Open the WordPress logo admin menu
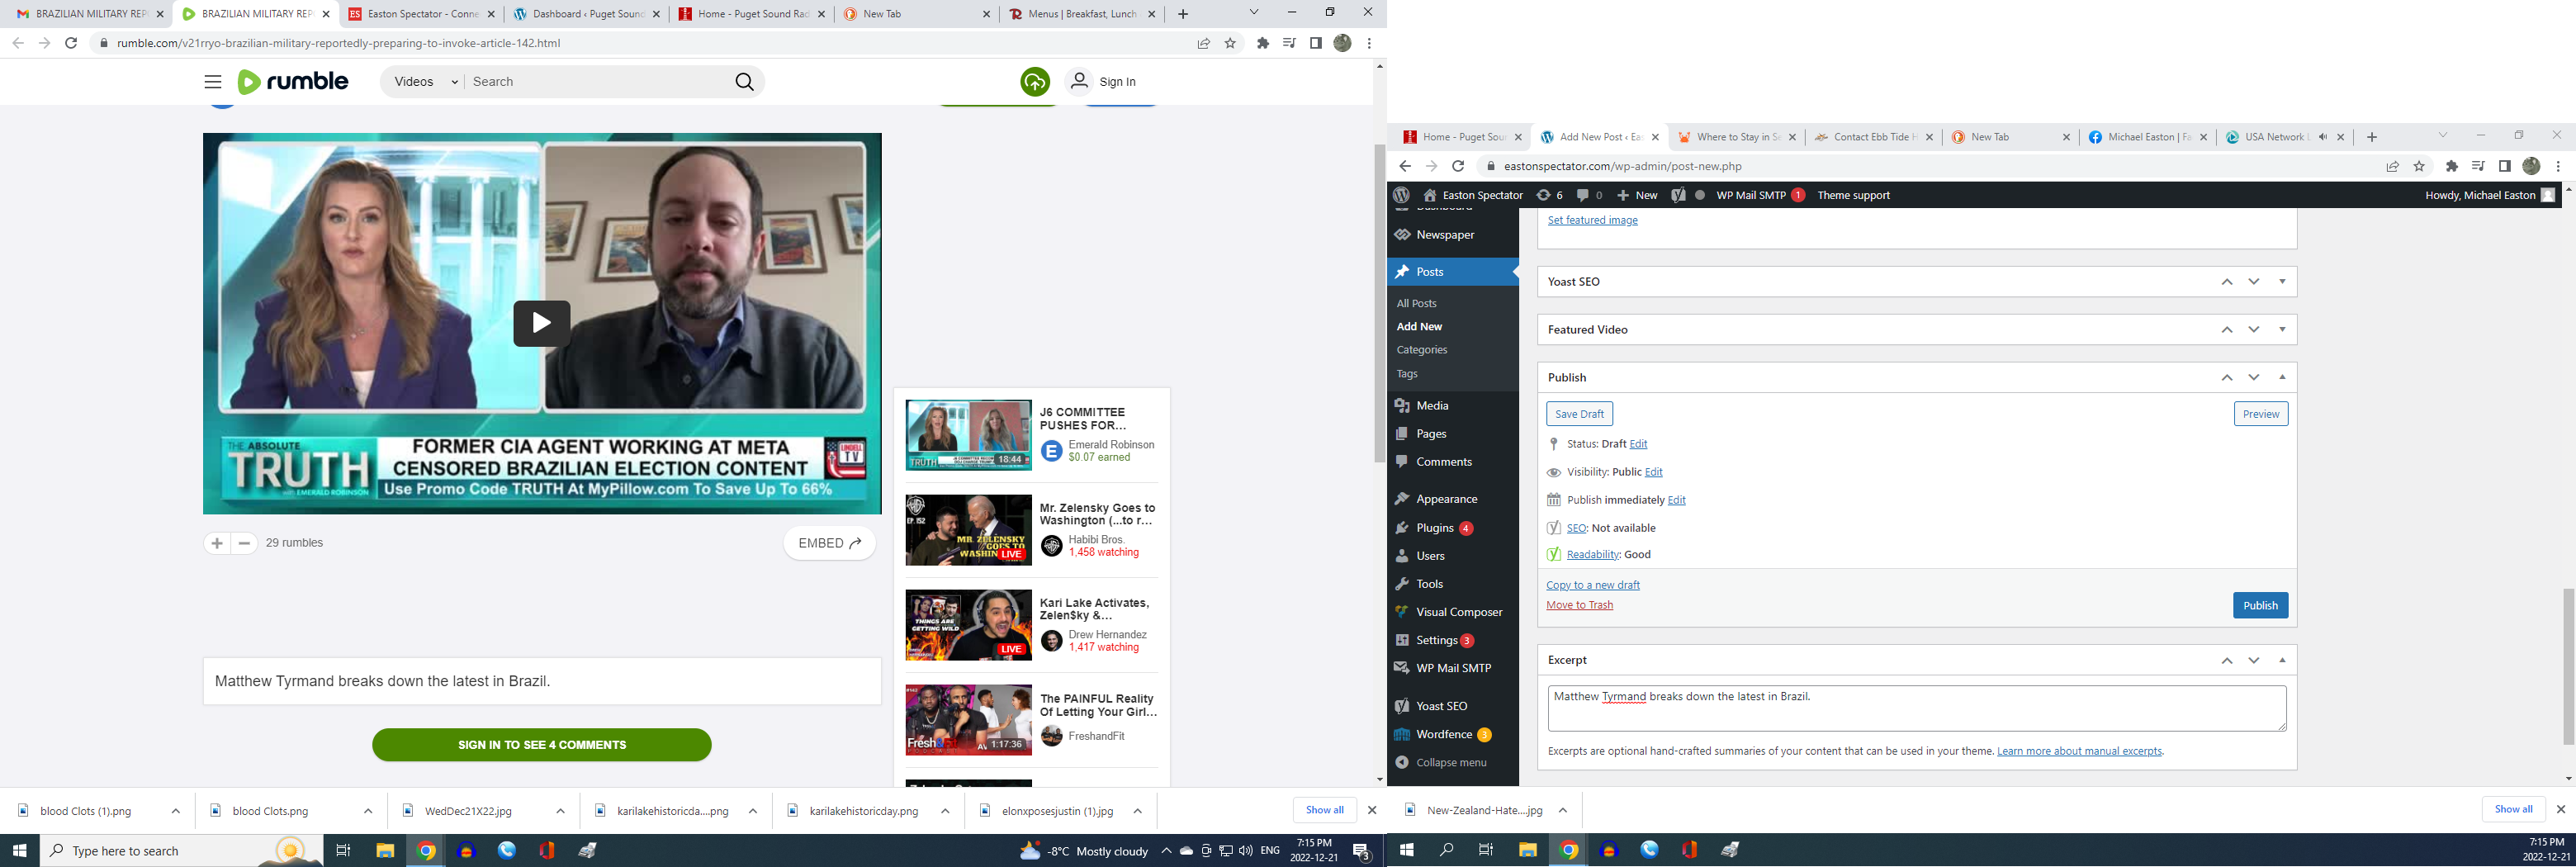The width and height of the screenshot is (2576, 867). pyautogui.click(x=1402, y=195)
